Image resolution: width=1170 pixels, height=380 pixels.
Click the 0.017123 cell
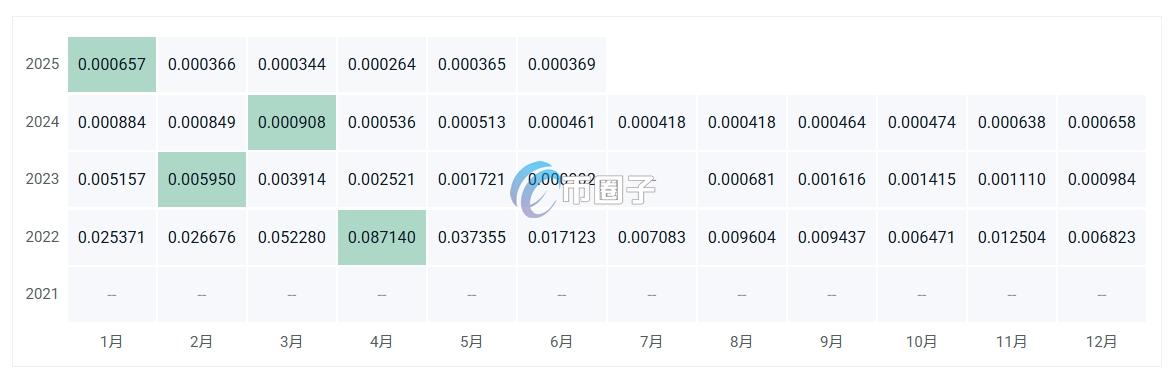(562, 237)
